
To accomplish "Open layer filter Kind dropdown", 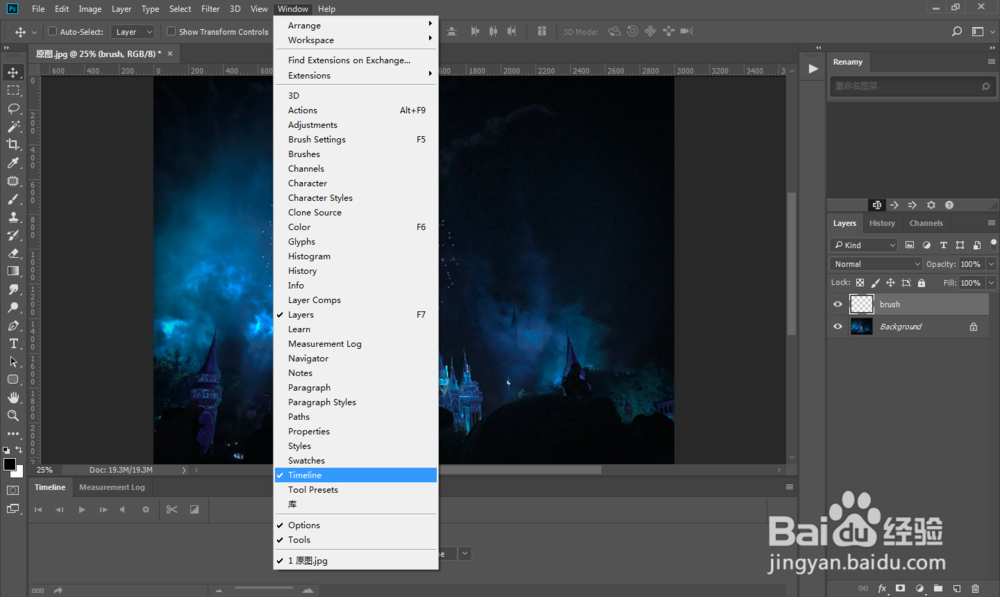I will 864,245.
